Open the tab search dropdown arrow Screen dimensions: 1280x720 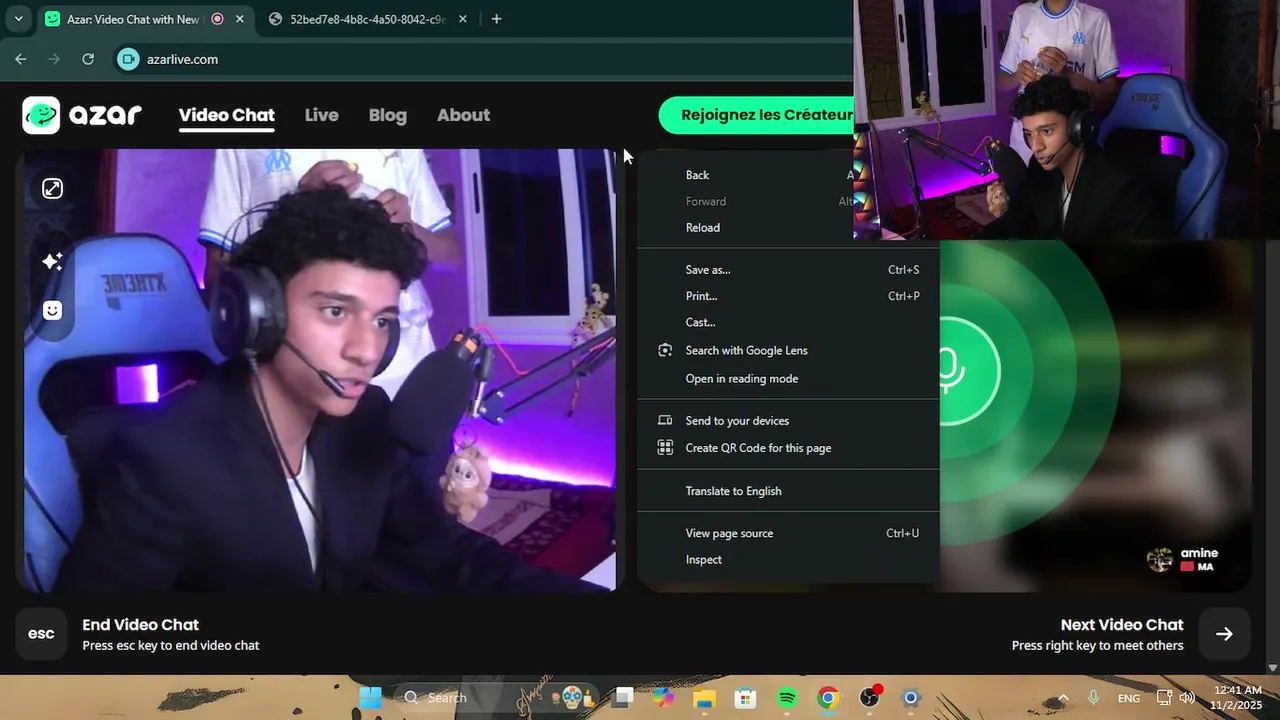point(18,19)
